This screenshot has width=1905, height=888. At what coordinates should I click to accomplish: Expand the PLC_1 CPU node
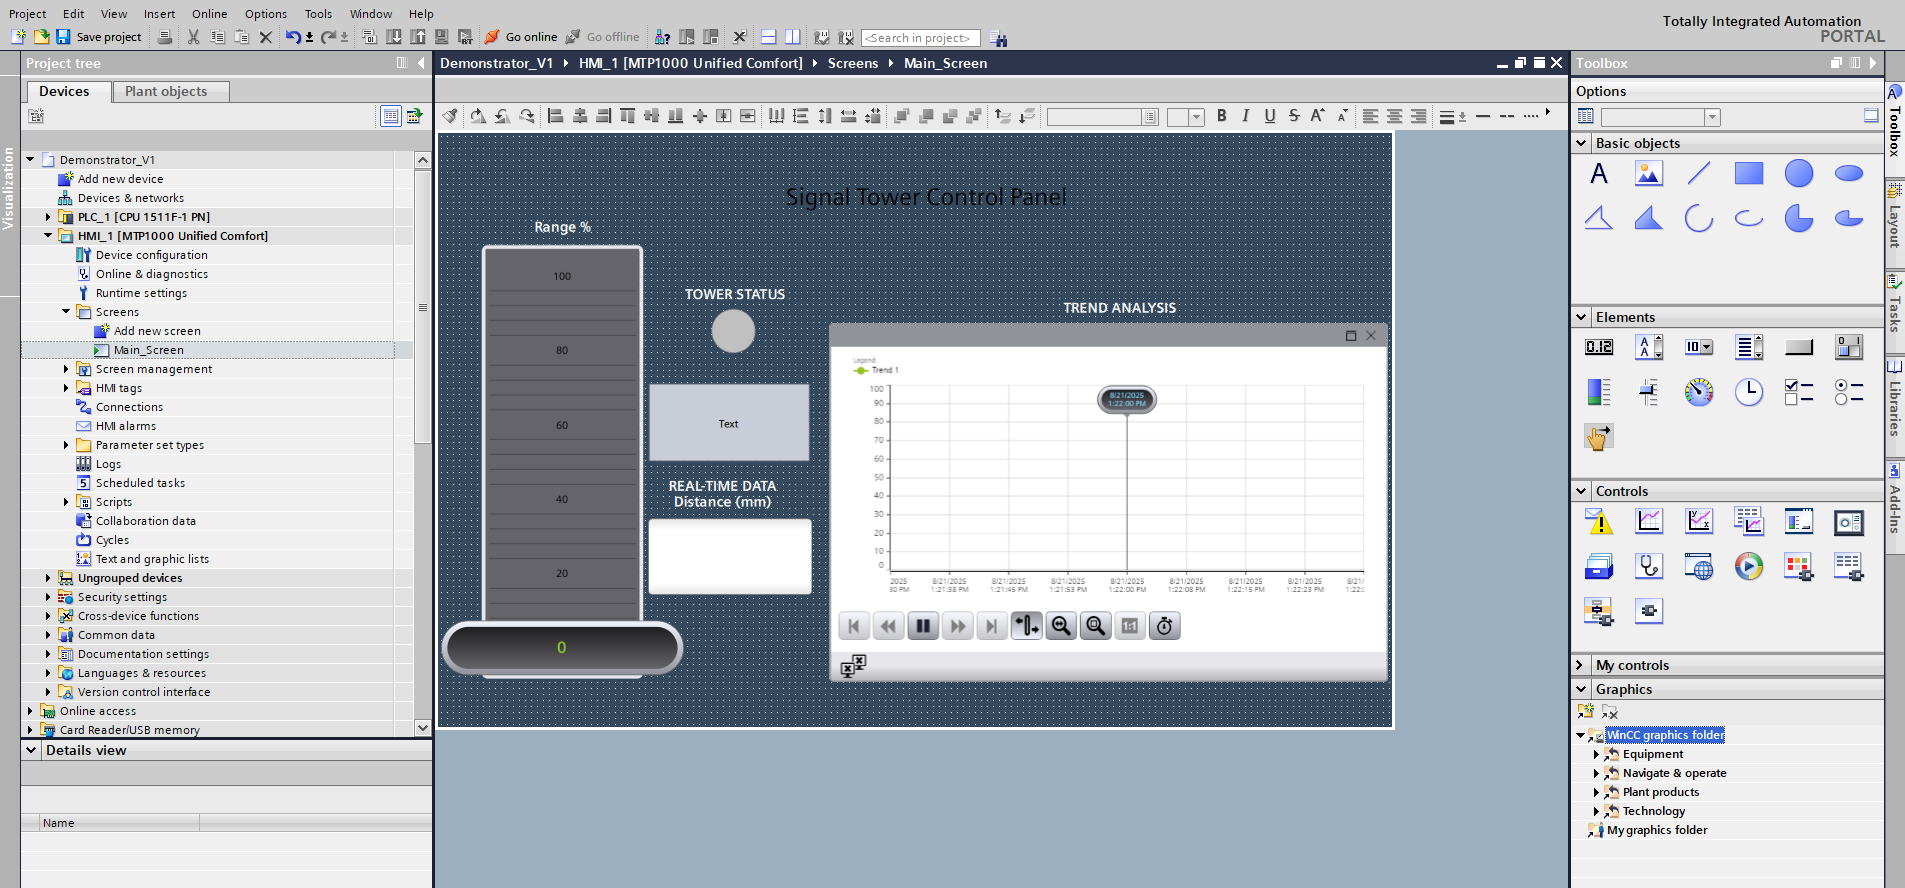pos(48,217)
